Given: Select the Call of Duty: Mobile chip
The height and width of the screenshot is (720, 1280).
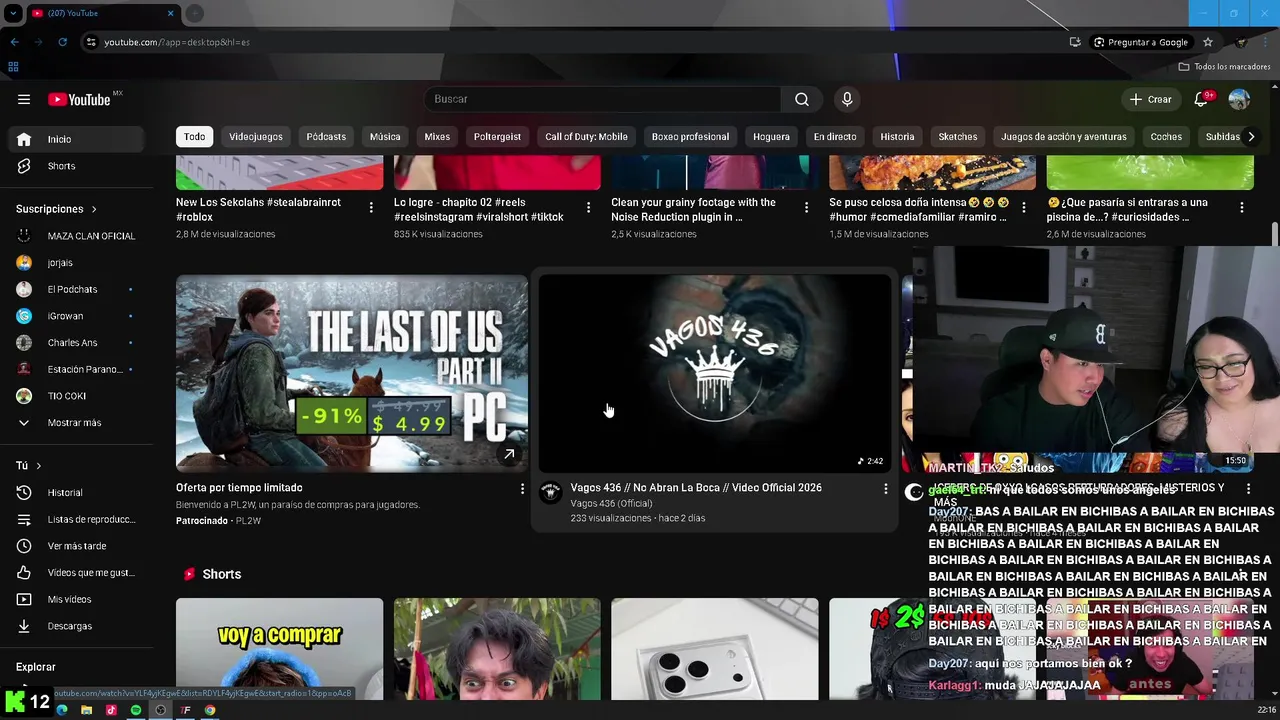Looking at the screenshot, I should point(586,137).
